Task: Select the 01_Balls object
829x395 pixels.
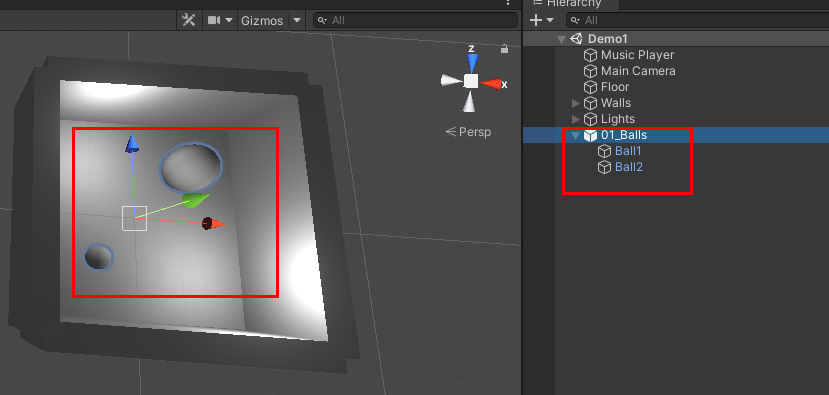Action: 624,135
